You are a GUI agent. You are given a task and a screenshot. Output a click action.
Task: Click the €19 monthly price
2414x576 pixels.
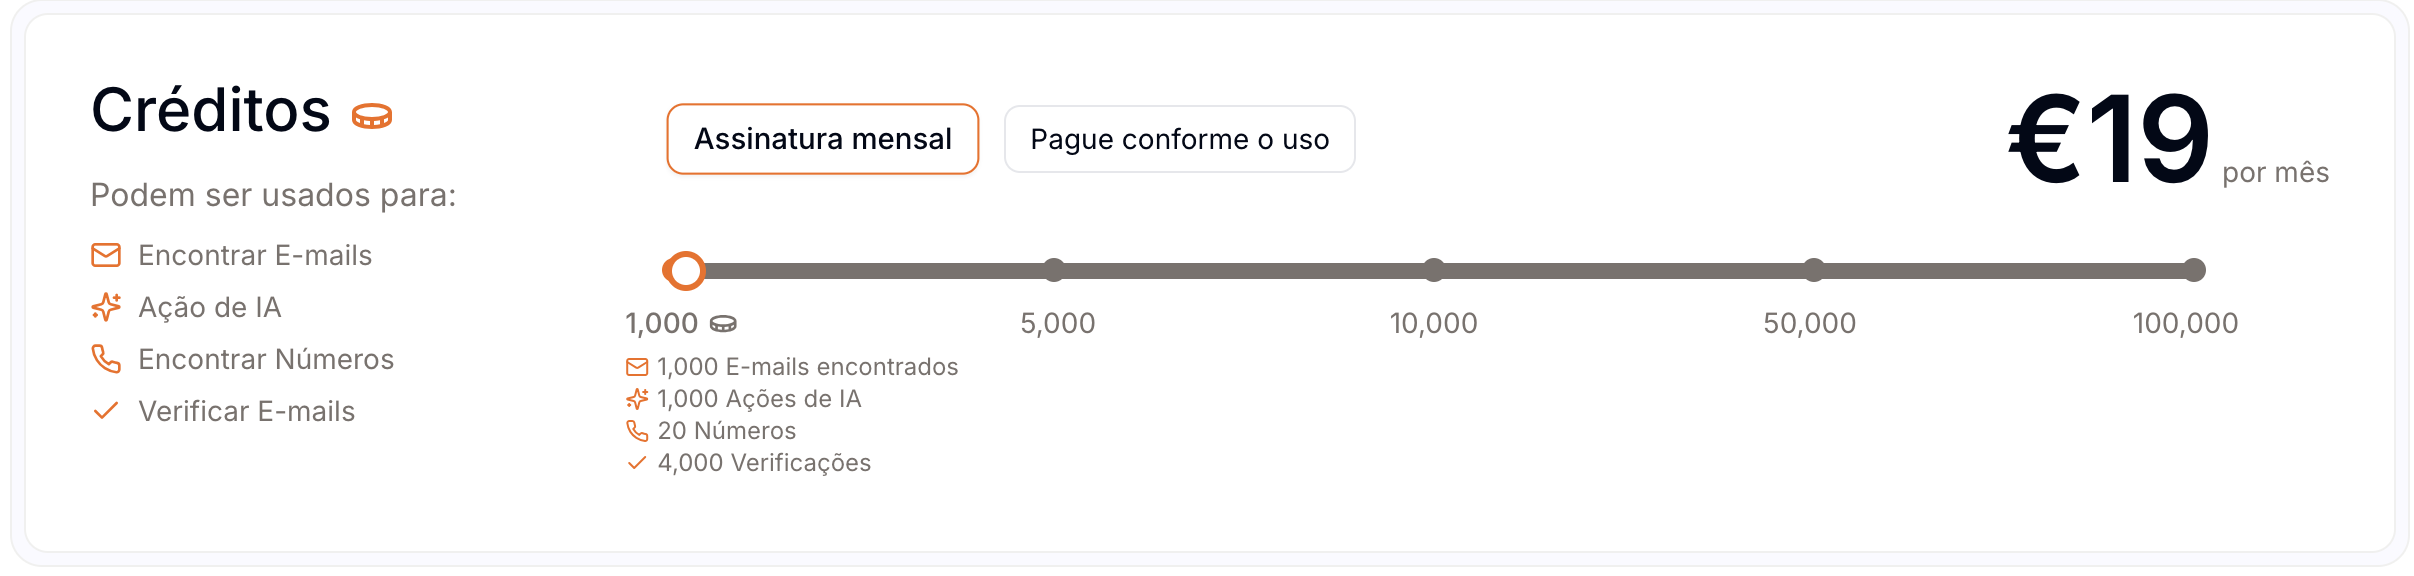[2108, 139]
